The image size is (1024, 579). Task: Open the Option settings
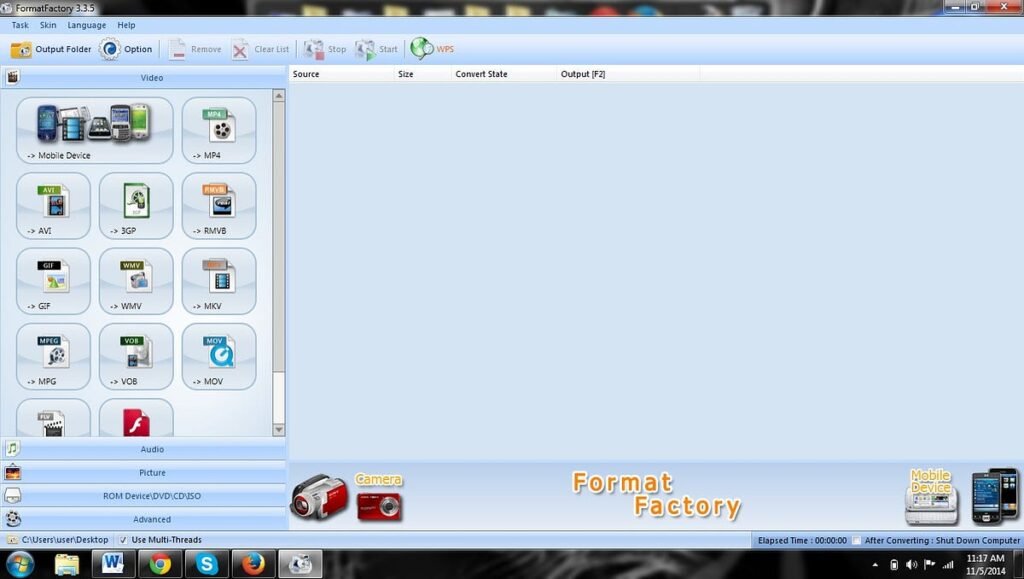(125, 49)
